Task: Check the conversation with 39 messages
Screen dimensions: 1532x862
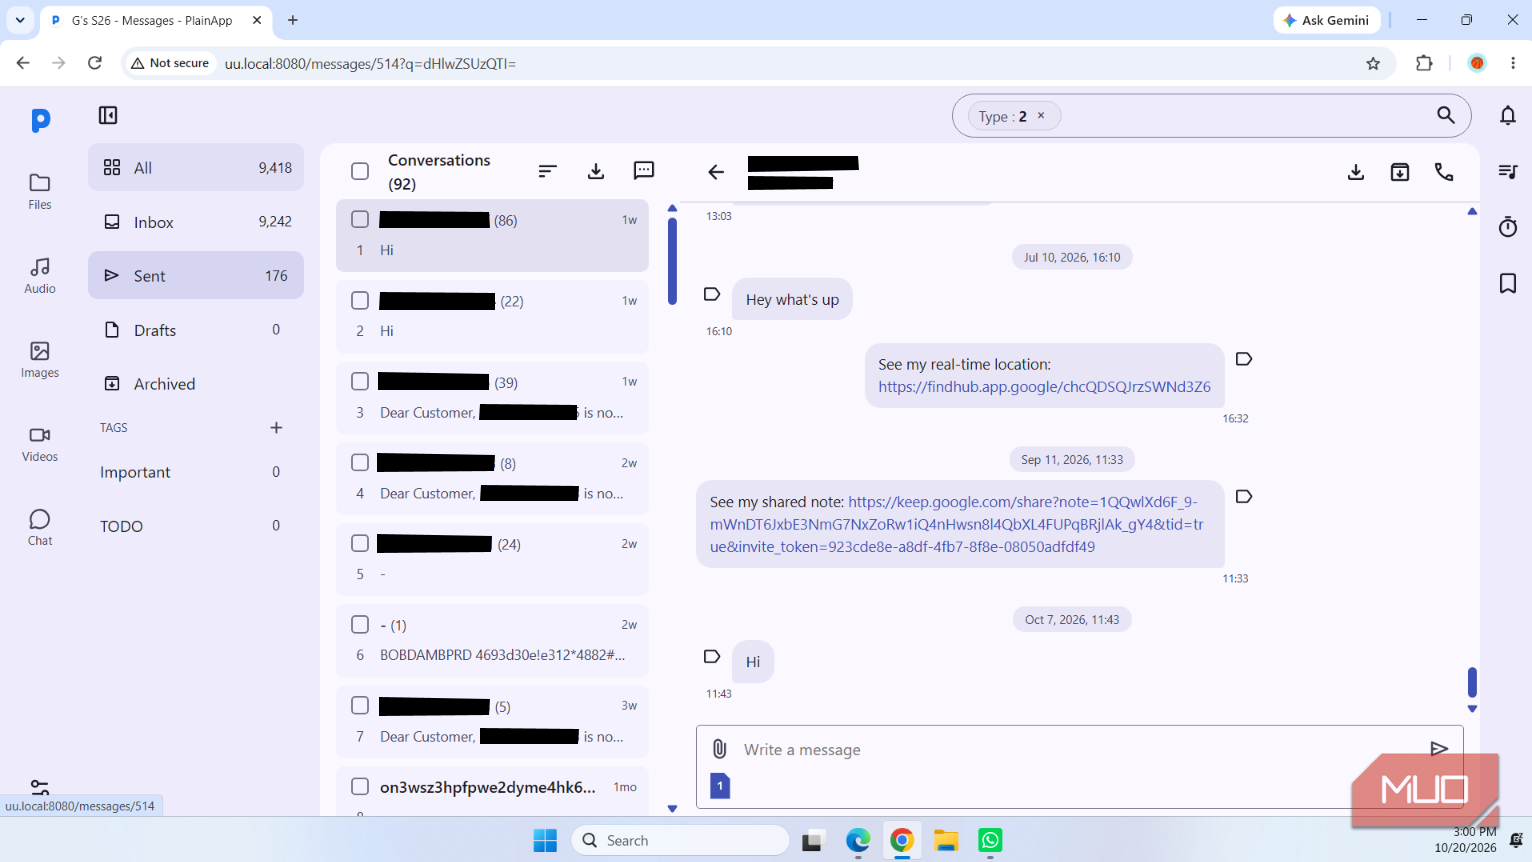Action: pyautogui.click(x=360, y=381)
